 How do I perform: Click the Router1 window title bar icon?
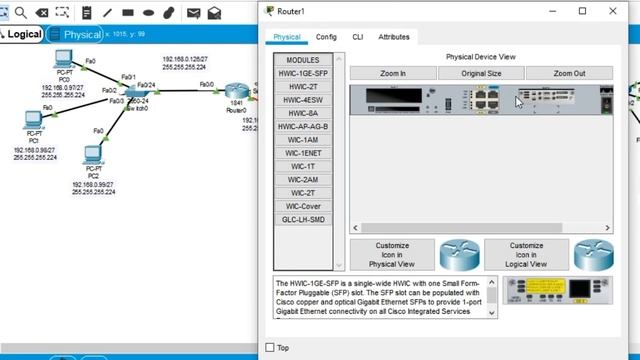pos(269,11)
